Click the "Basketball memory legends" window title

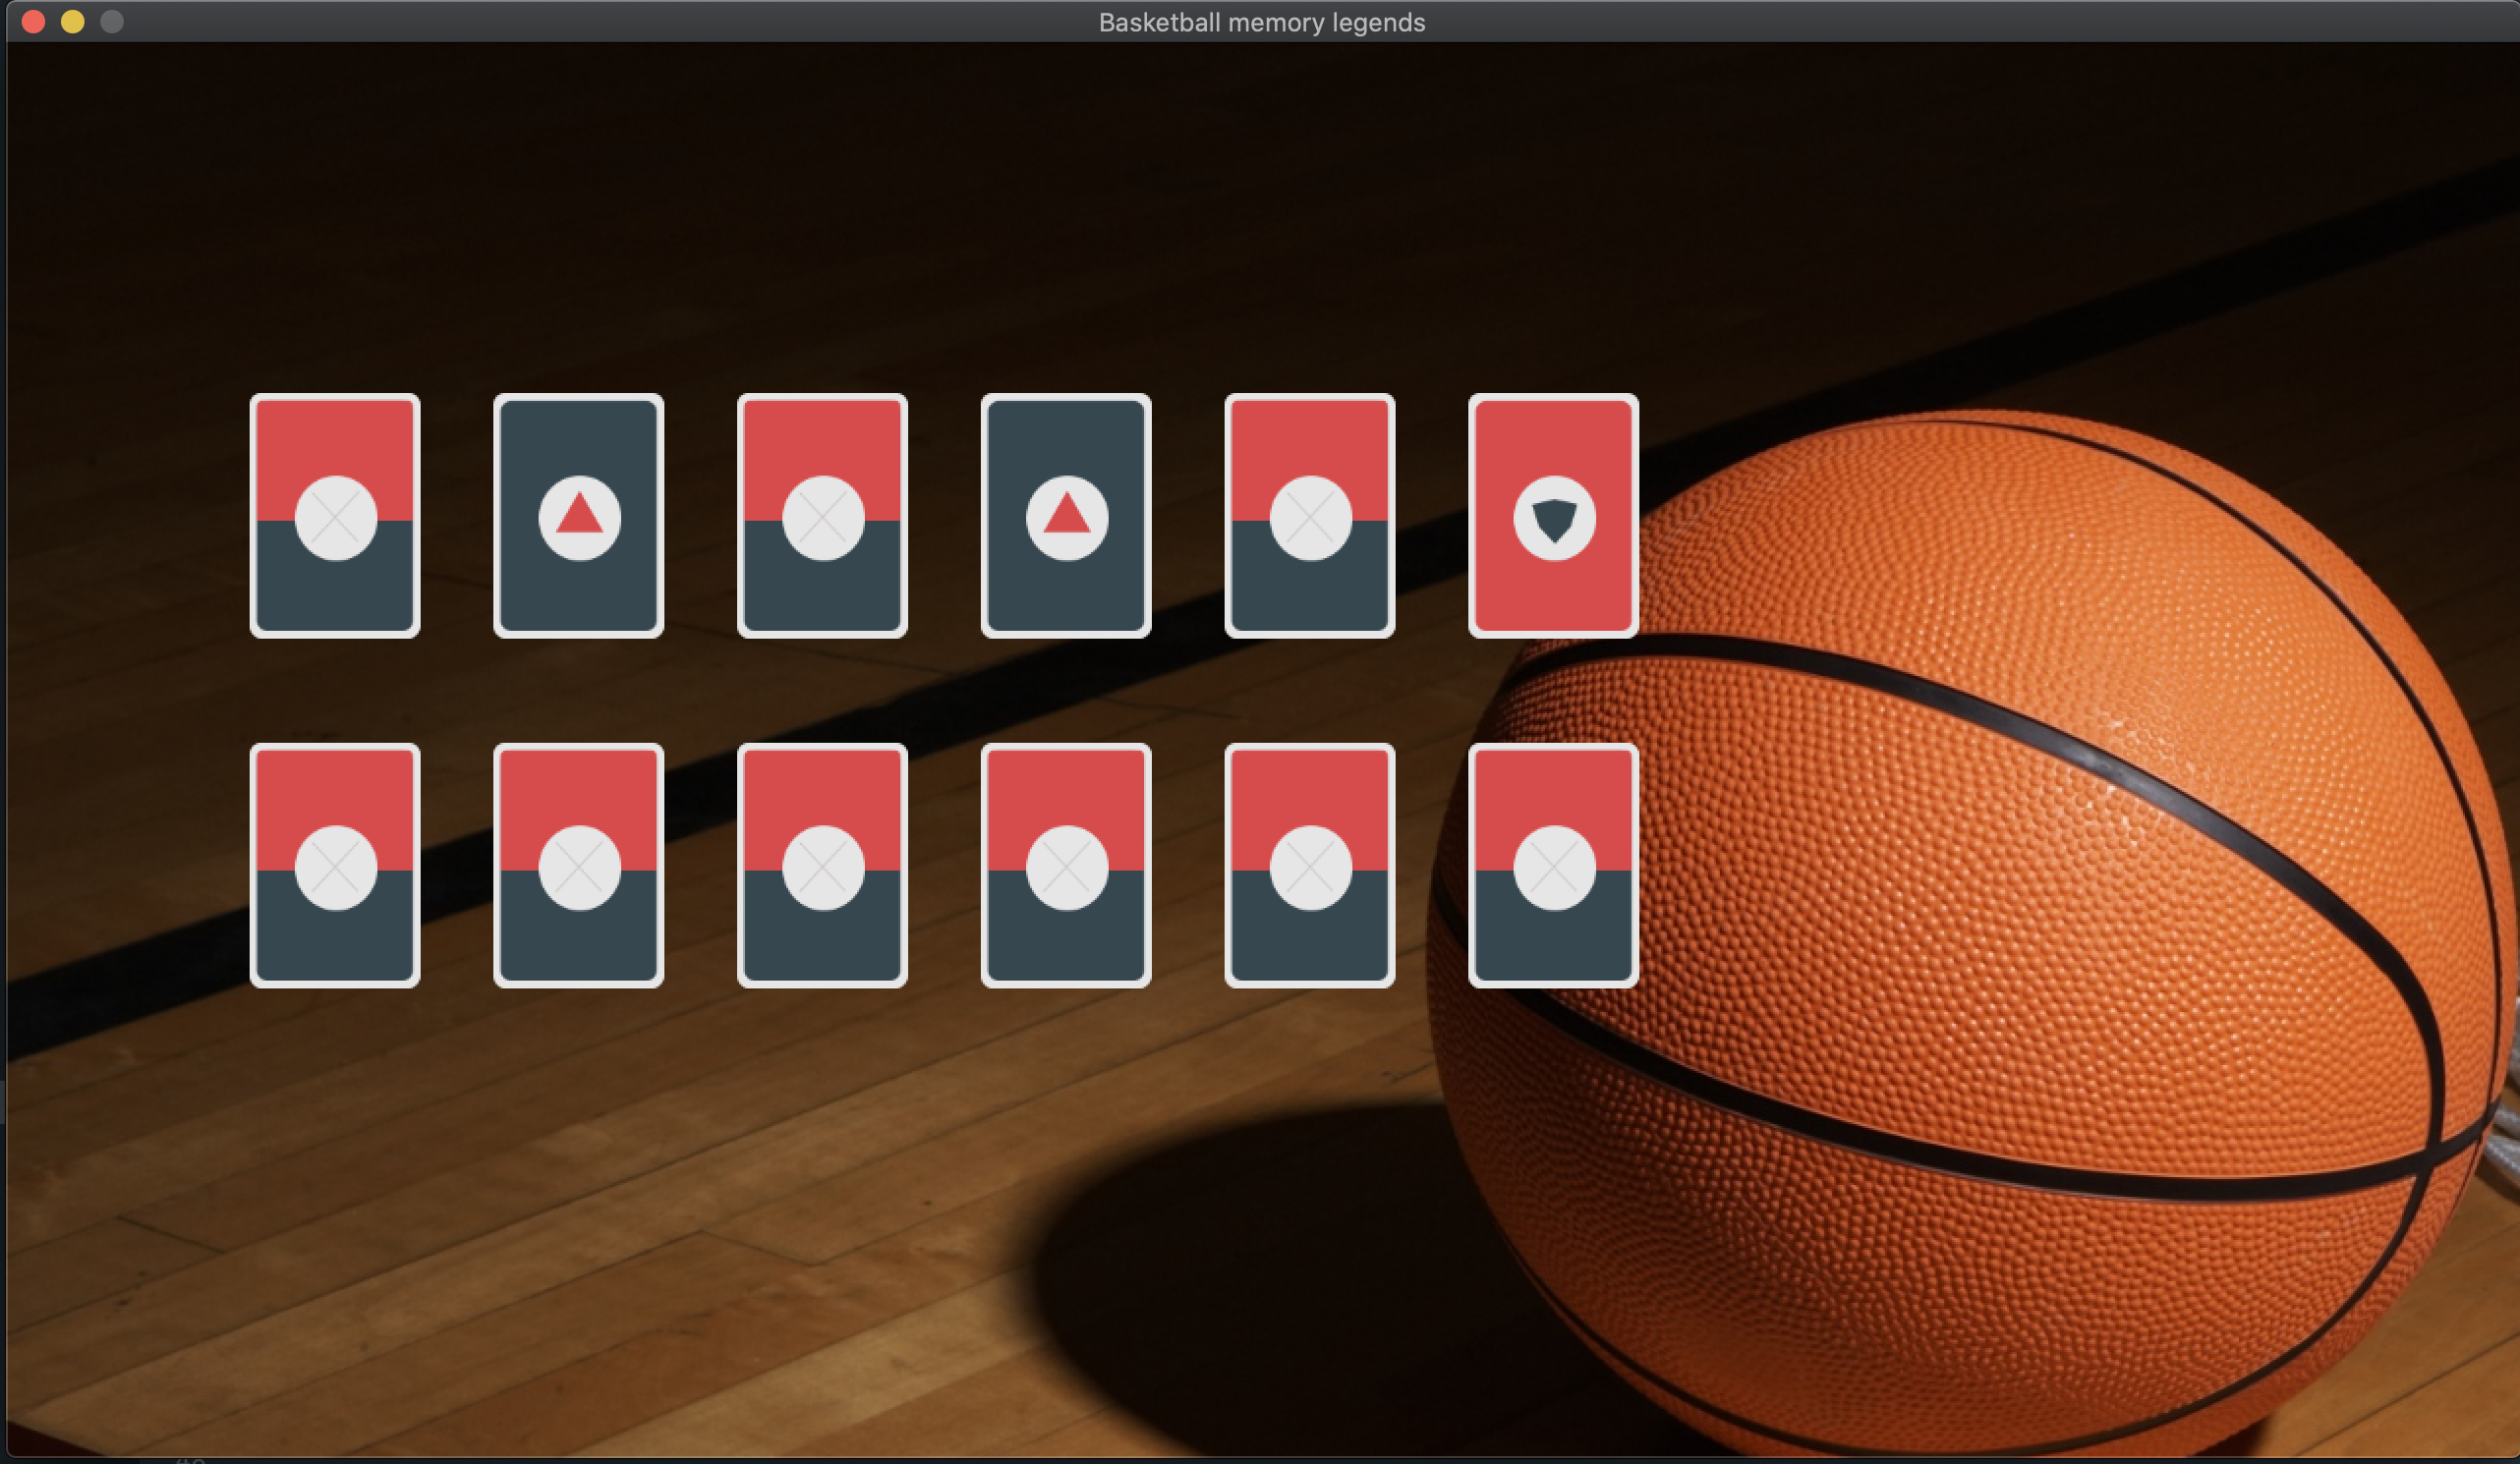pyautogui.click(x=1262, y=23)
